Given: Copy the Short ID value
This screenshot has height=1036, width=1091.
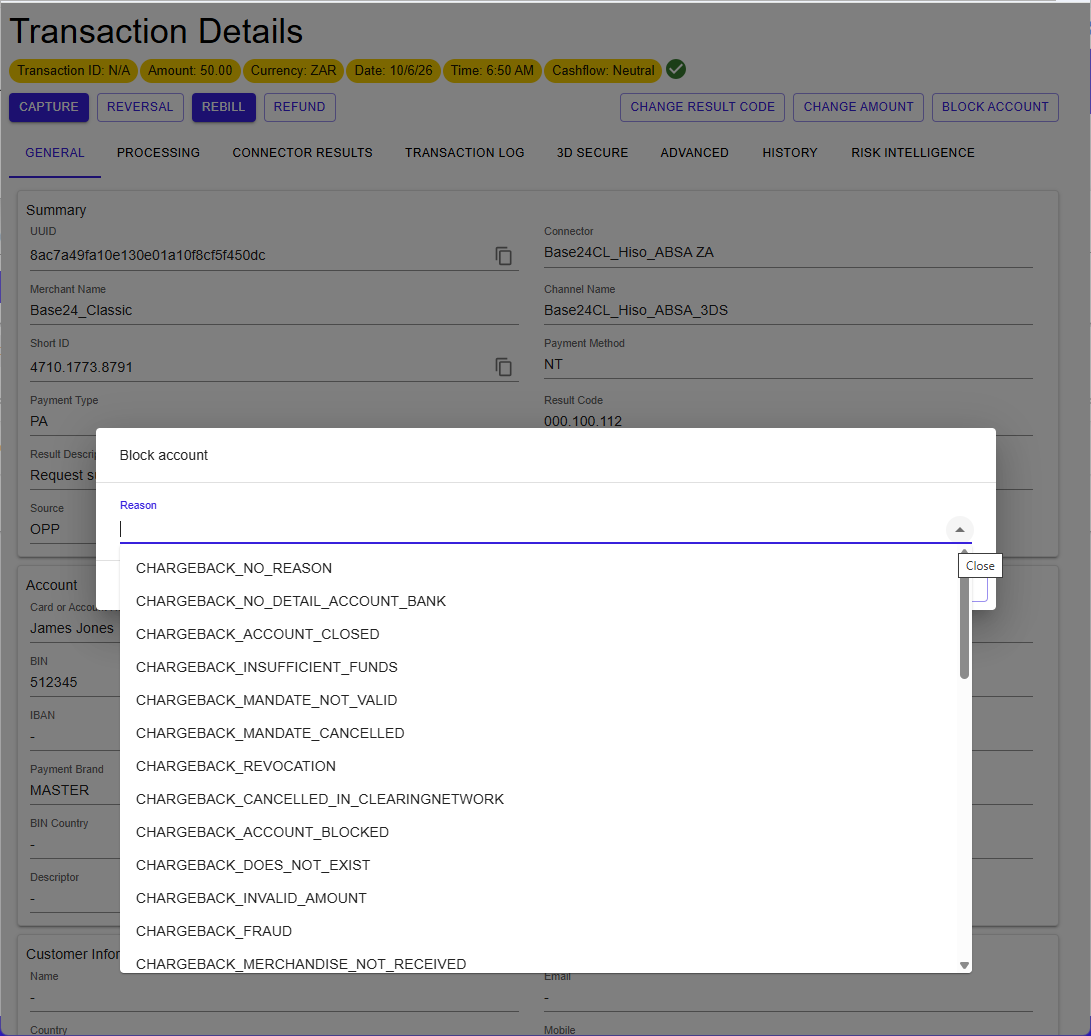Looking at the screenshot, I should pyautogui.click(x=504, y=367).
